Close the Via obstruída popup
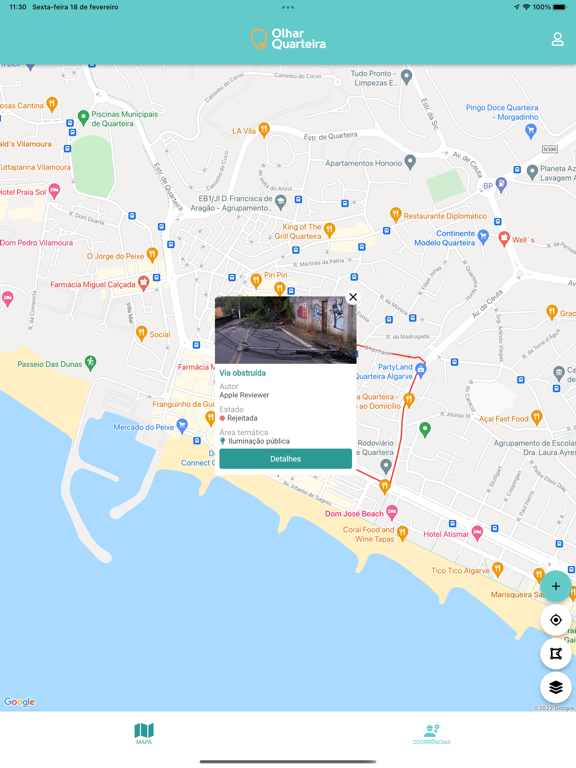Image resolution: width=576 pixels, height=768 pixels. click(x=353, y=297)
